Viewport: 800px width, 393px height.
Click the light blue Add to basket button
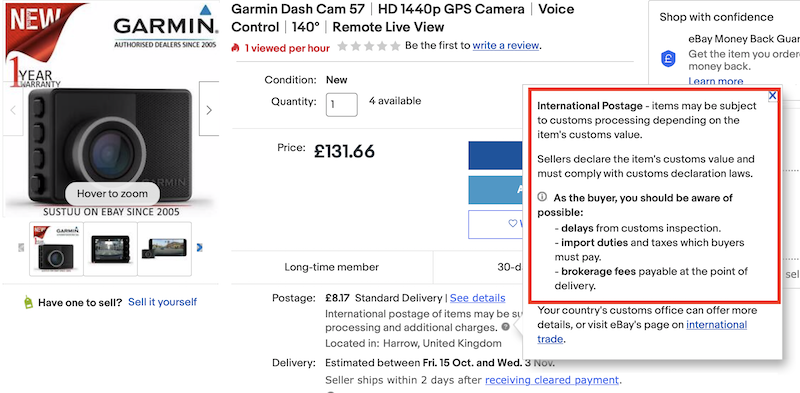(496, 190)
